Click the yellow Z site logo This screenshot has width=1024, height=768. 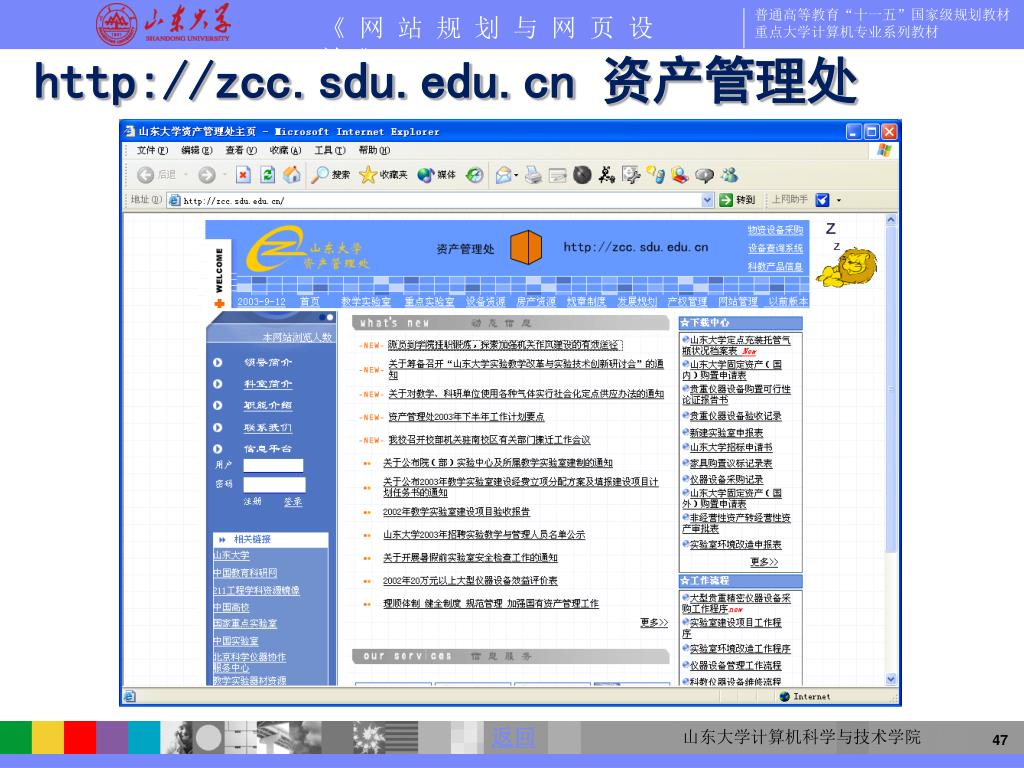pos(274,248)
